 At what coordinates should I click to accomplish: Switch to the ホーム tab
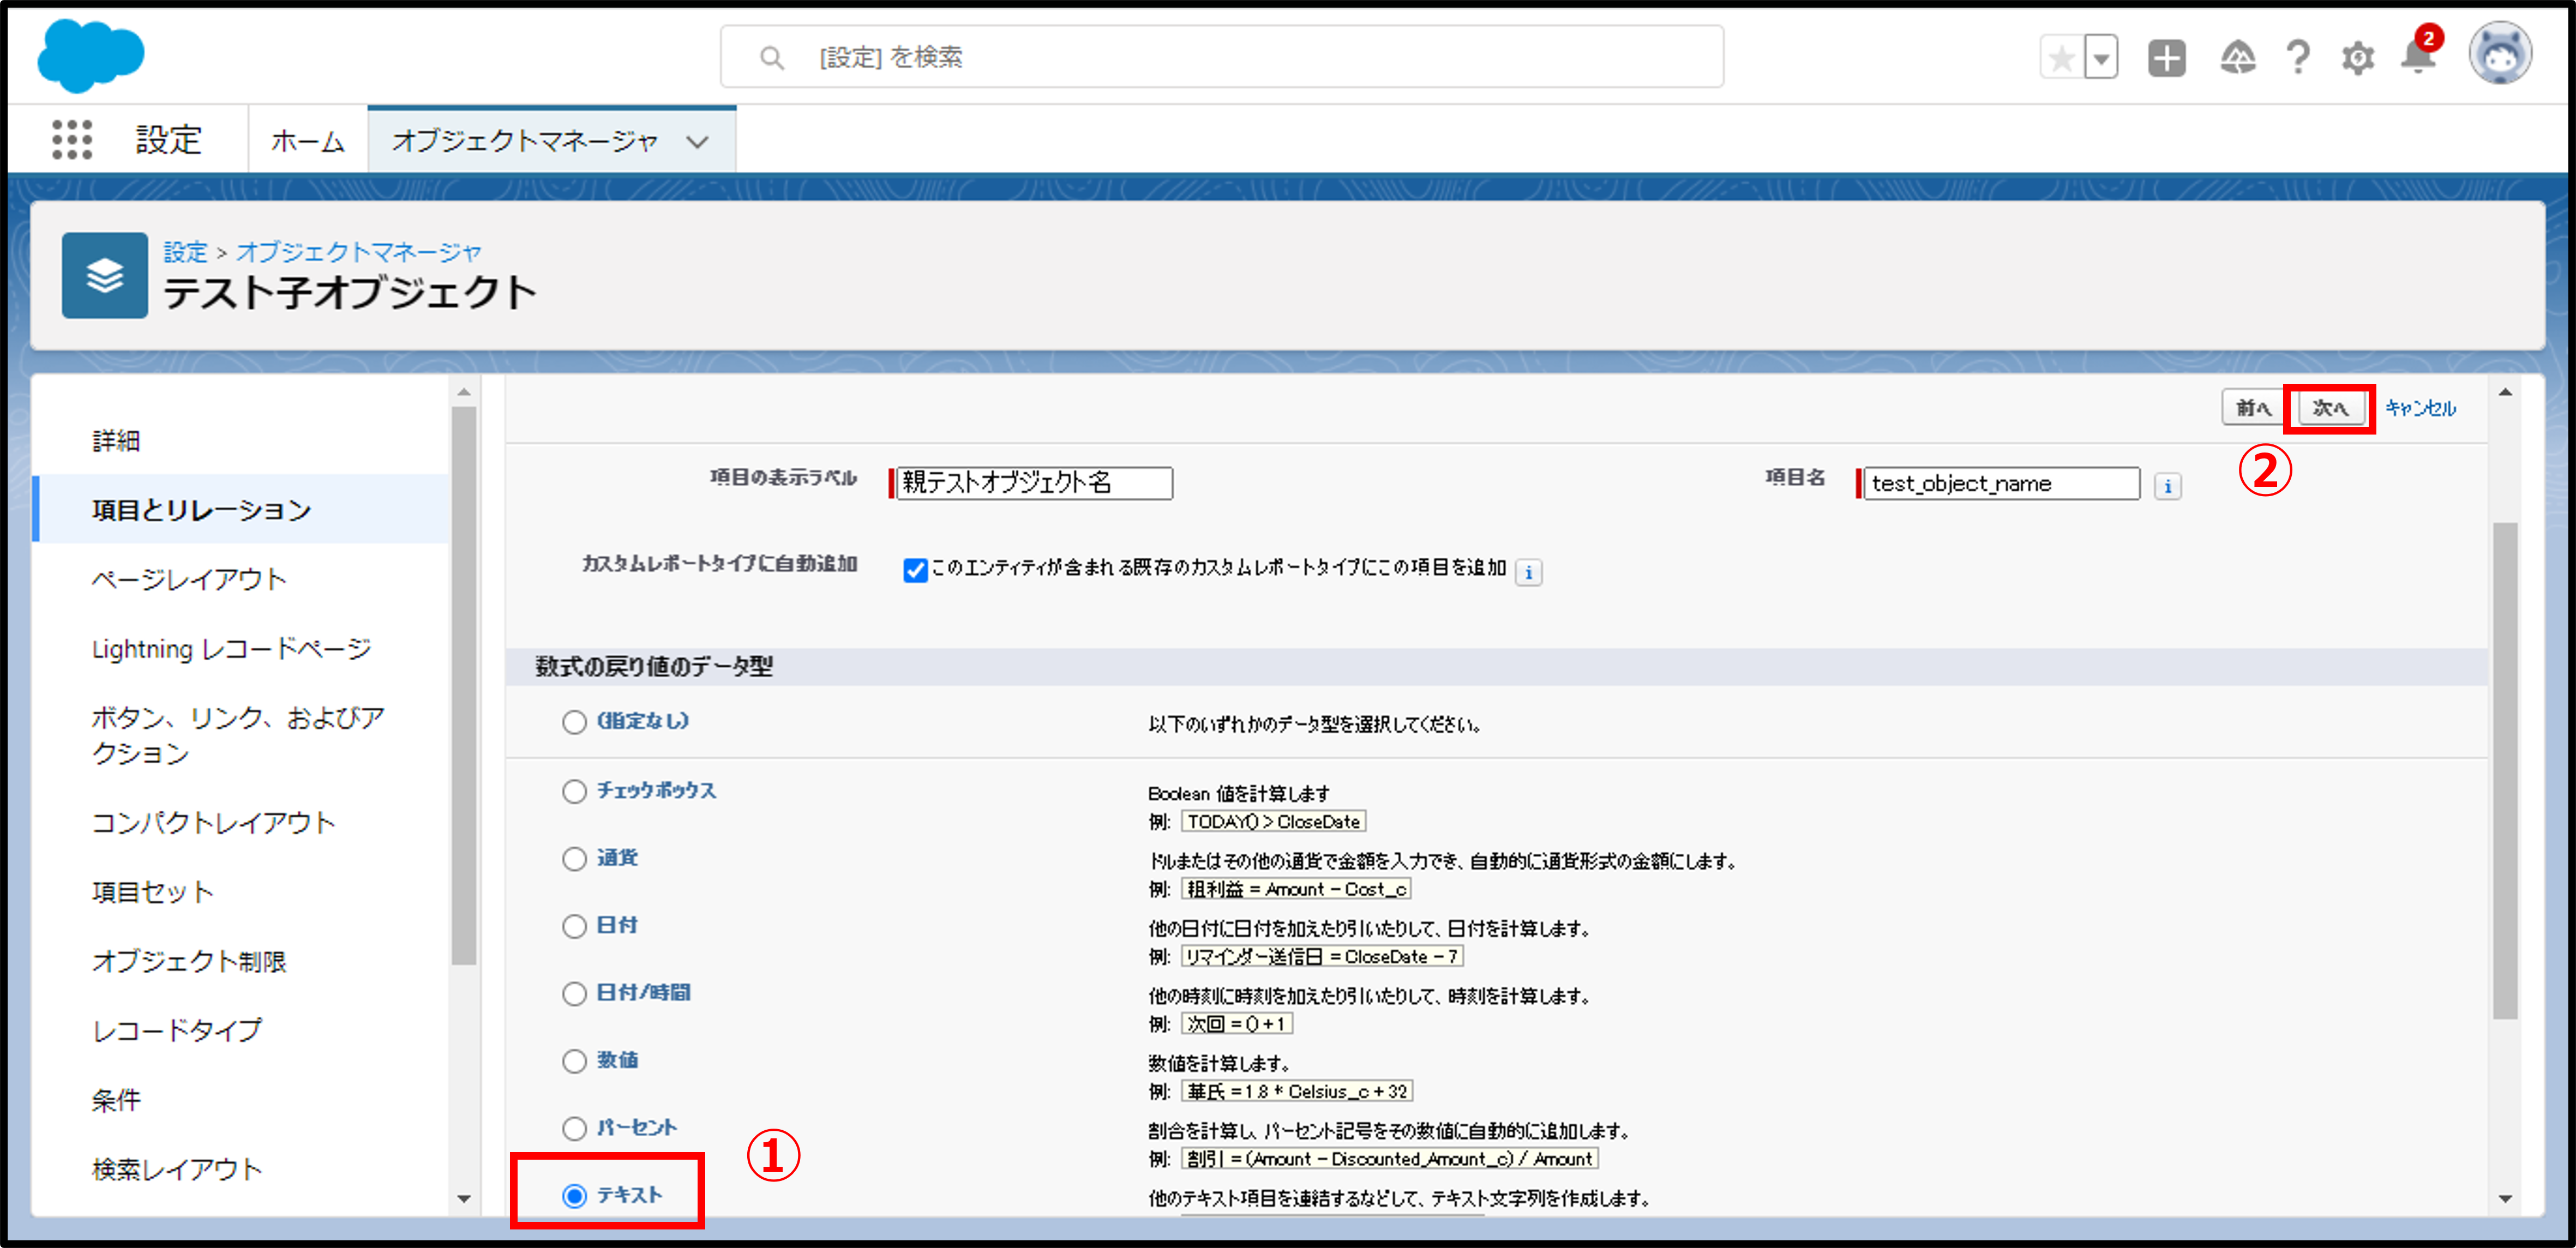[x=307, y=141]
